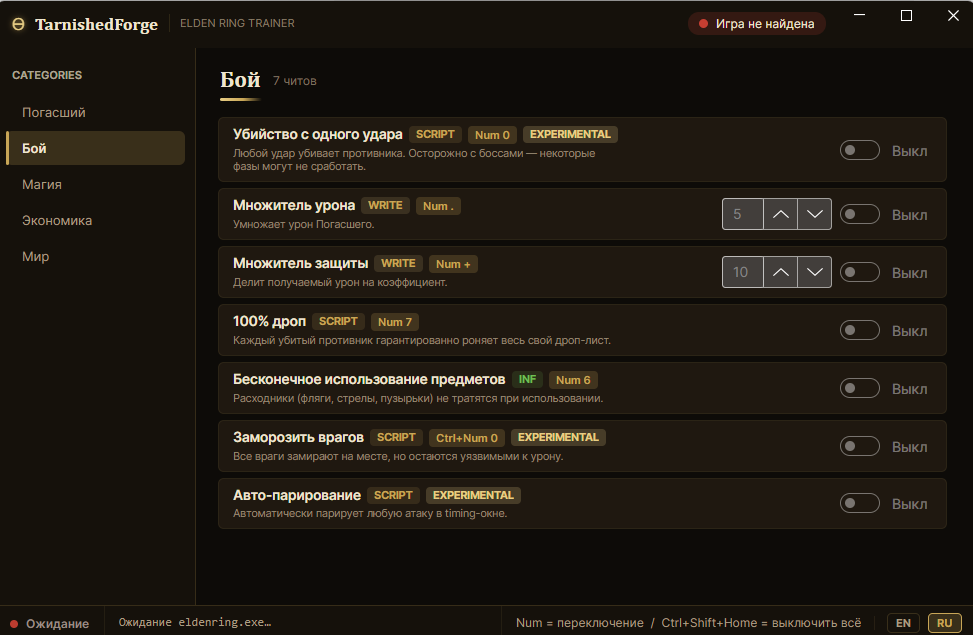Image resolution: width=973 pixels, height=635 pixels.
Task: Click the Убийство с одного удара title
Action: click(x=318, y=135)
